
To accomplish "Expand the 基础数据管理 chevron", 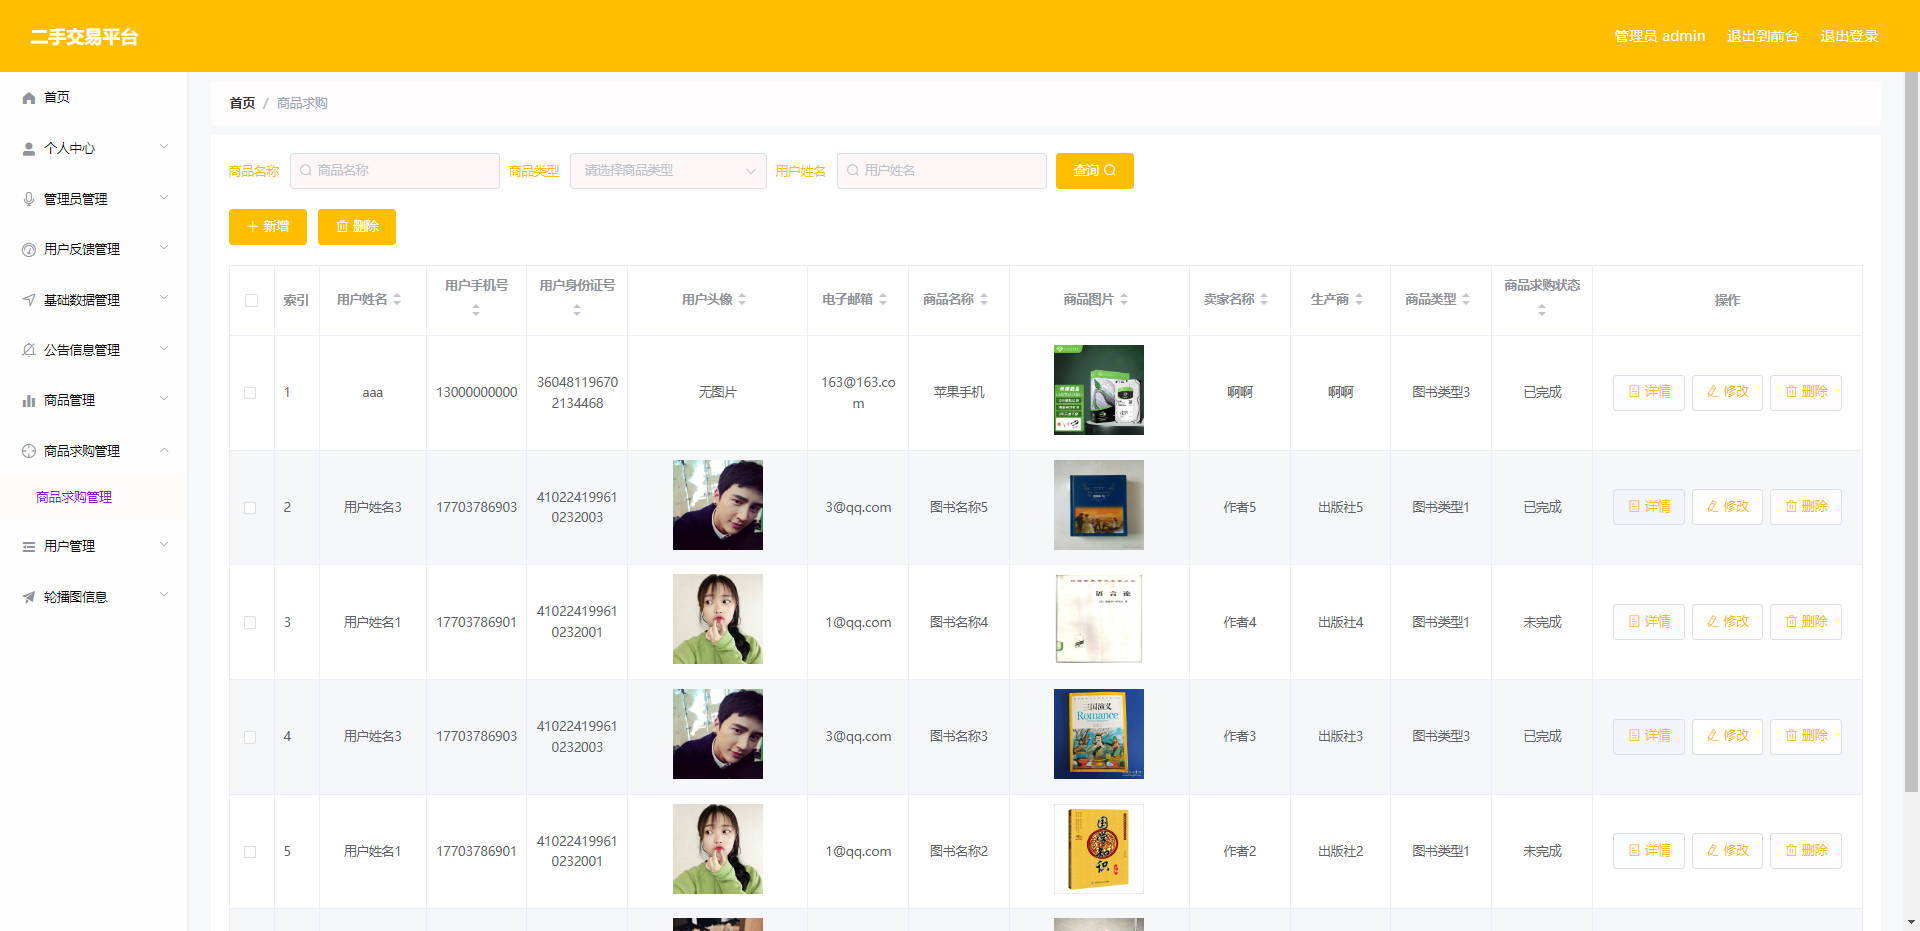I will [164, 298].
